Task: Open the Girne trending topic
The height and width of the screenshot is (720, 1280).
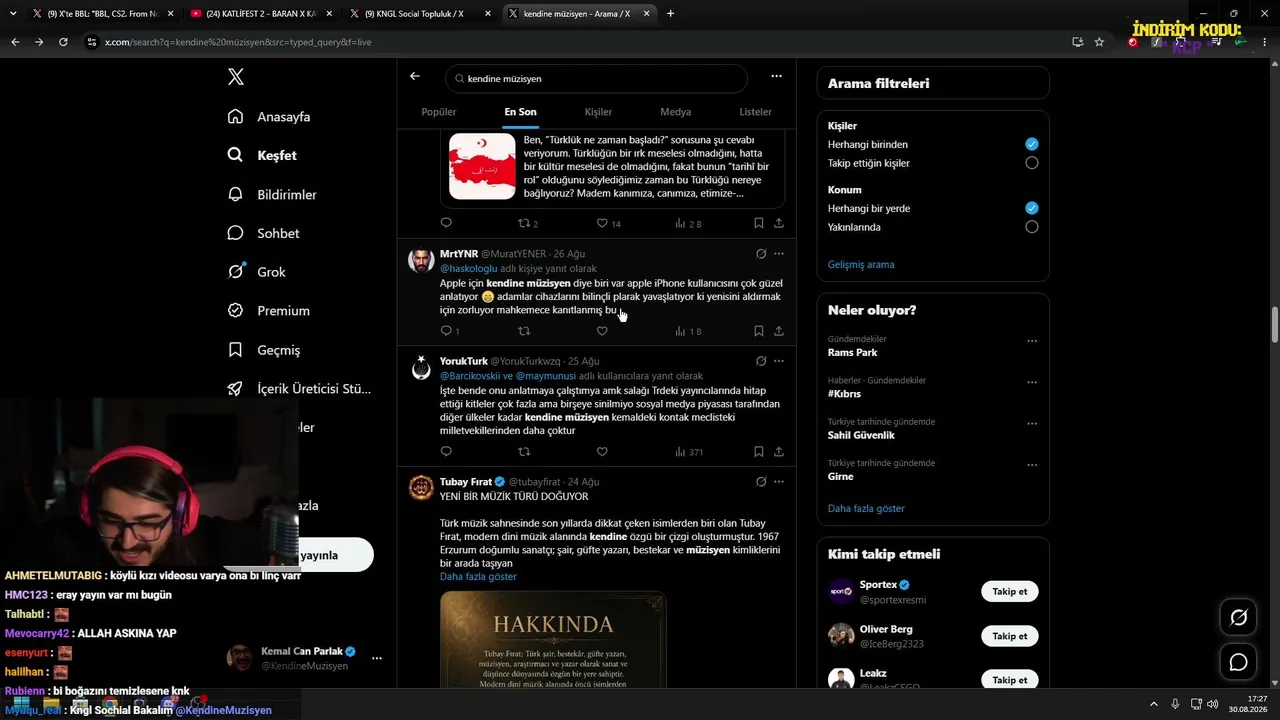Action: [x=841, y=477]
